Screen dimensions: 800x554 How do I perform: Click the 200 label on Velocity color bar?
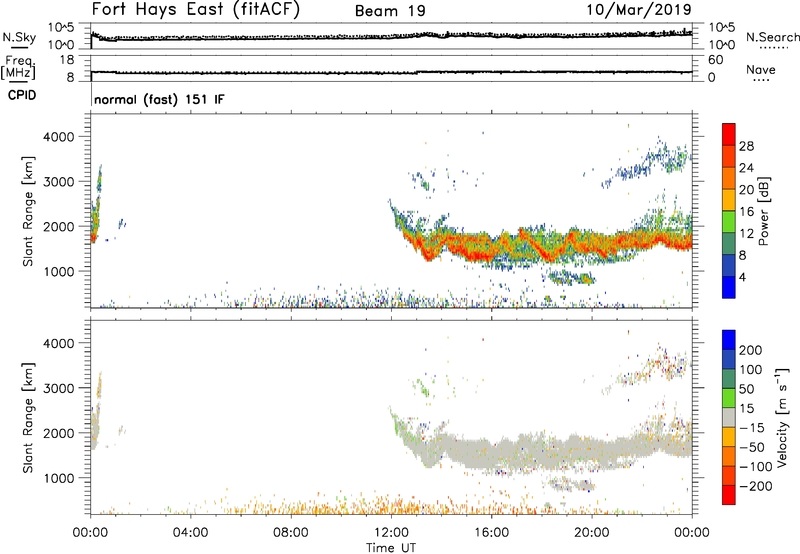coord(751,350)
